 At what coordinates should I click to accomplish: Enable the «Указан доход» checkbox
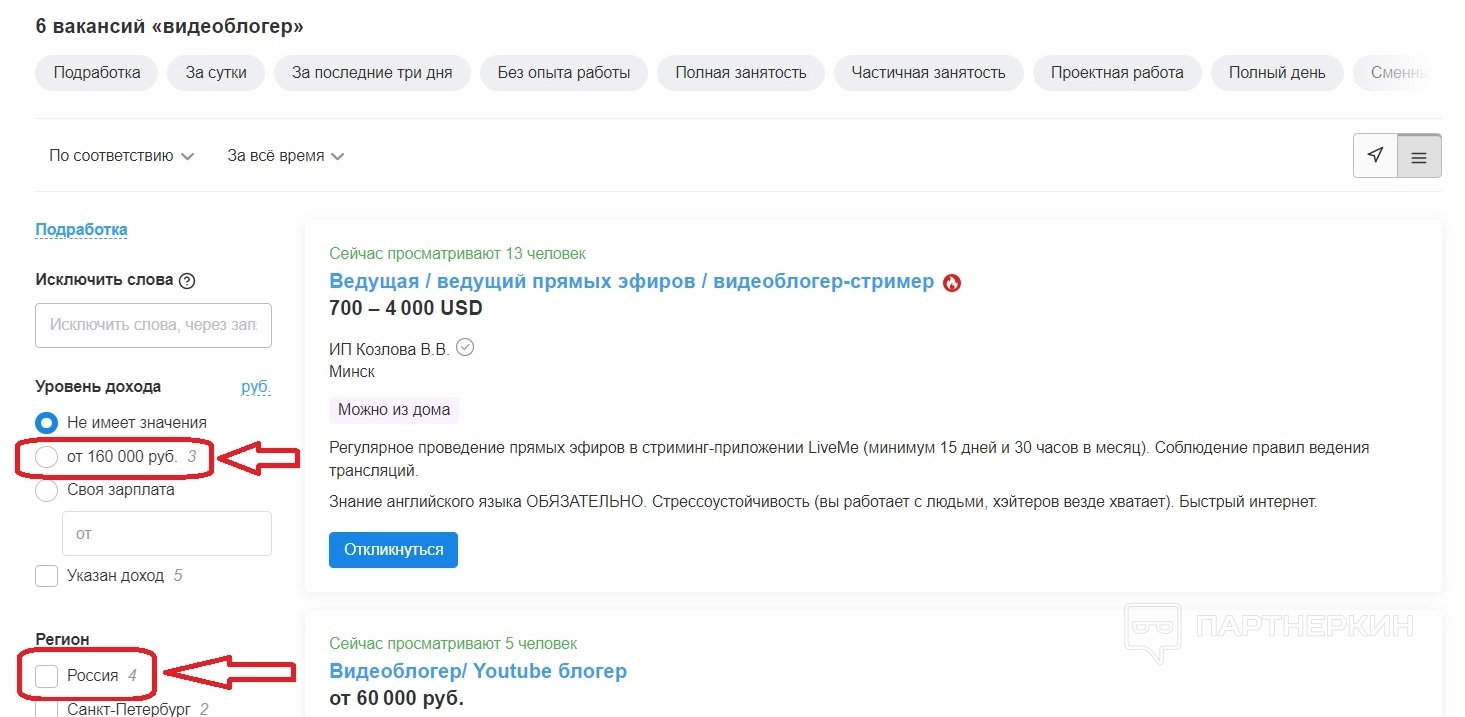(x=46, y=576)
